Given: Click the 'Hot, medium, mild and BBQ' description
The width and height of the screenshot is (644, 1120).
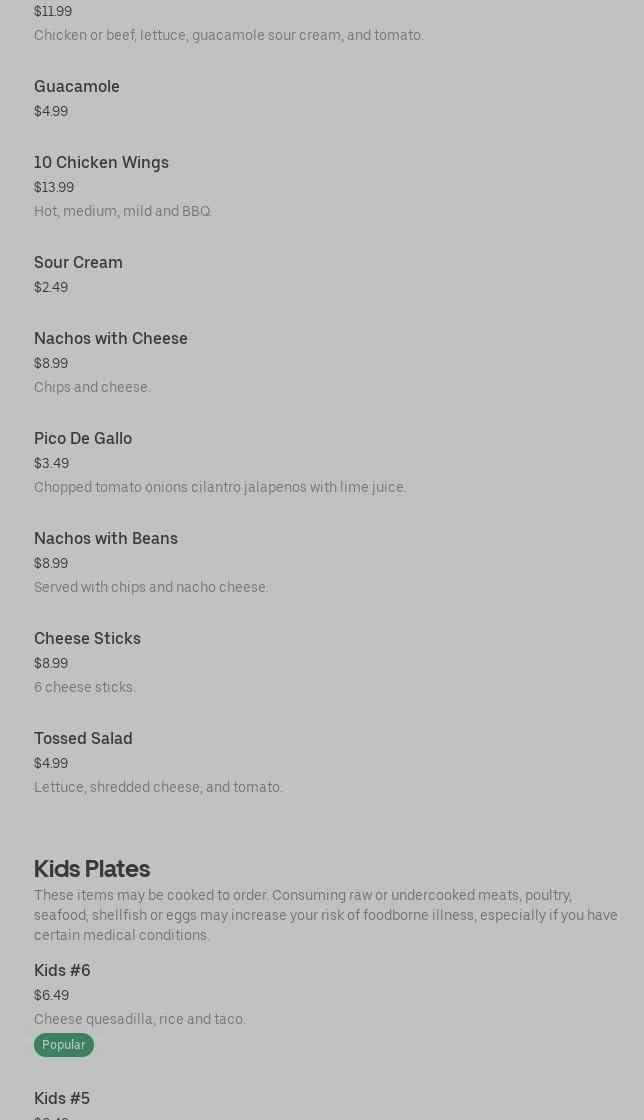Looking at the screenshot, I should tap(123, 211).
